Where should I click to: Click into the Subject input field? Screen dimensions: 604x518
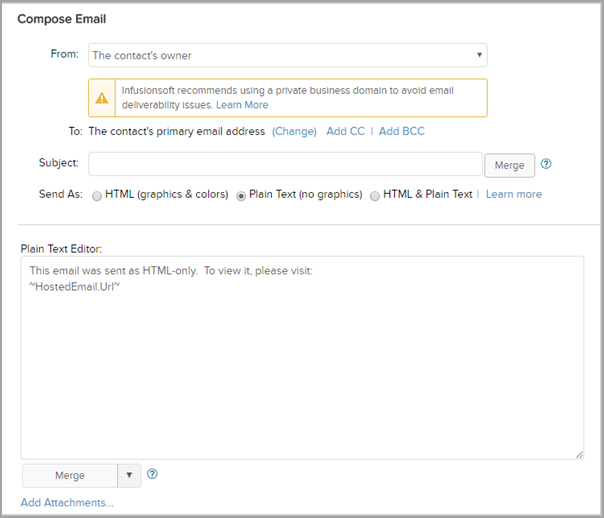[285, 164]
